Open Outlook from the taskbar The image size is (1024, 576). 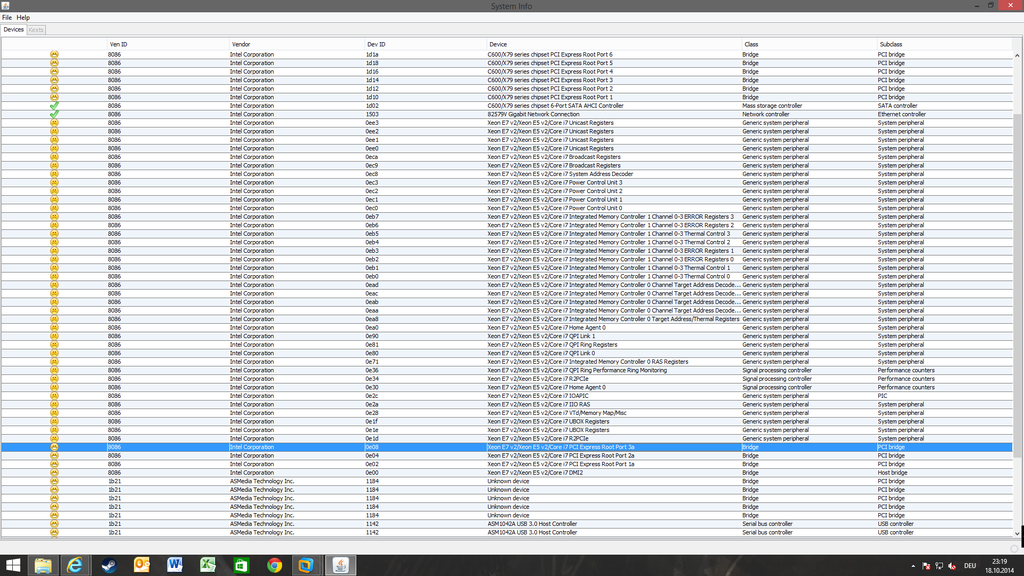point(141,565)
